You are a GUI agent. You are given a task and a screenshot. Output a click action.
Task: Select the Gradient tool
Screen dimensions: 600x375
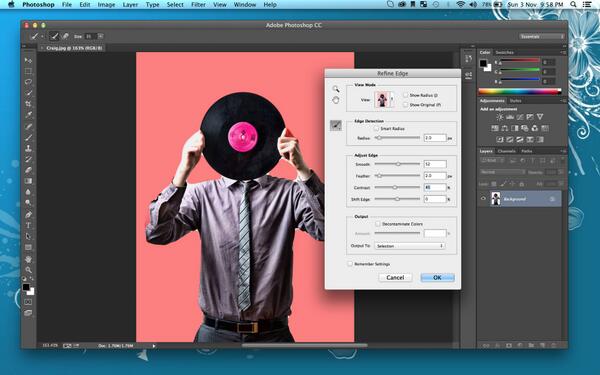28,181
